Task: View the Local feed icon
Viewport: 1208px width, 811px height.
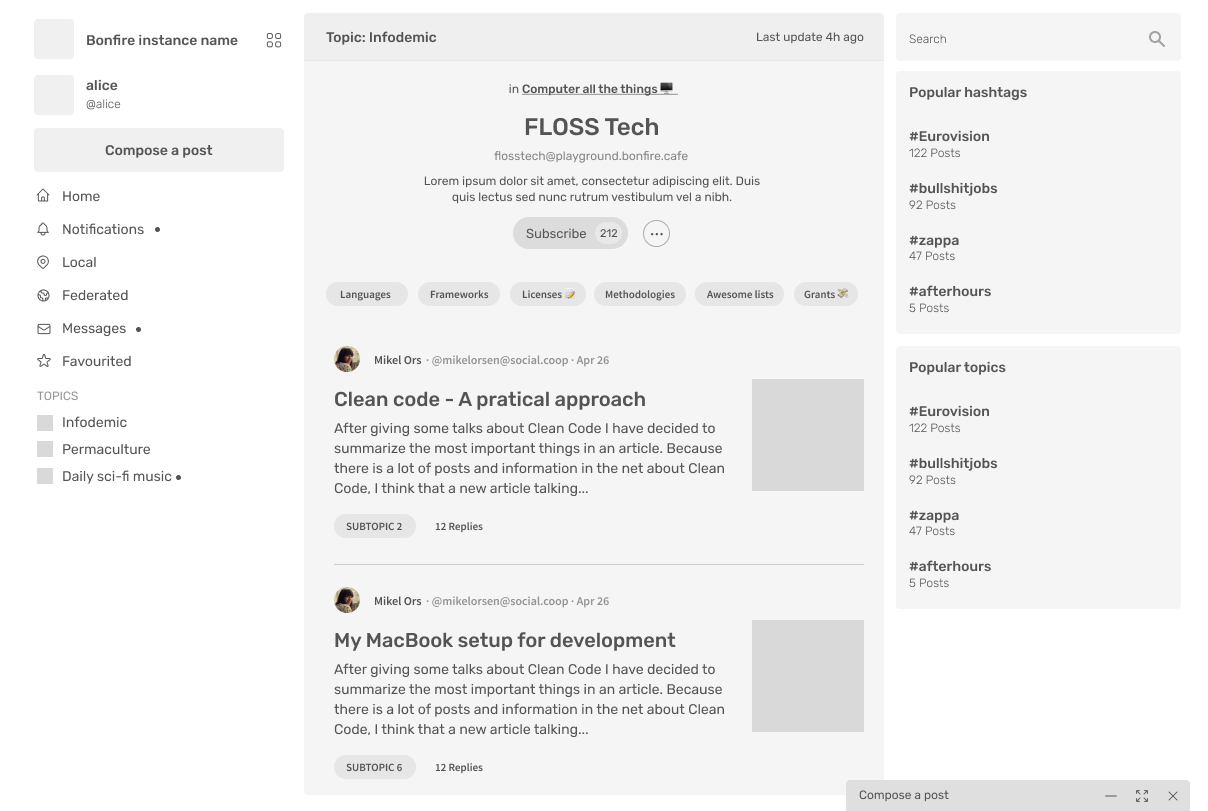Action: 45,262
